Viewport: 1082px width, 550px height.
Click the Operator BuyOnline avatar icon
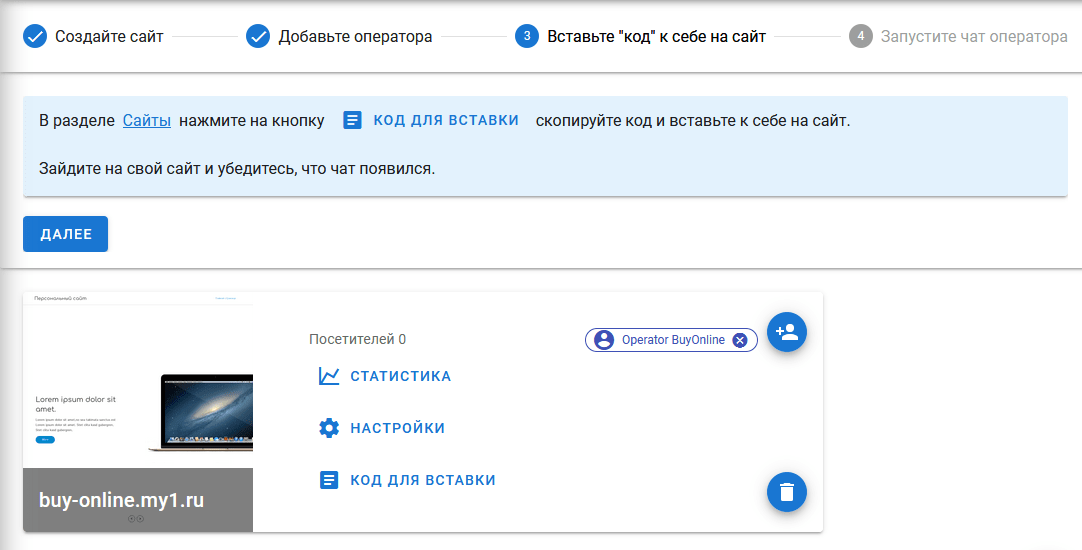604,340
